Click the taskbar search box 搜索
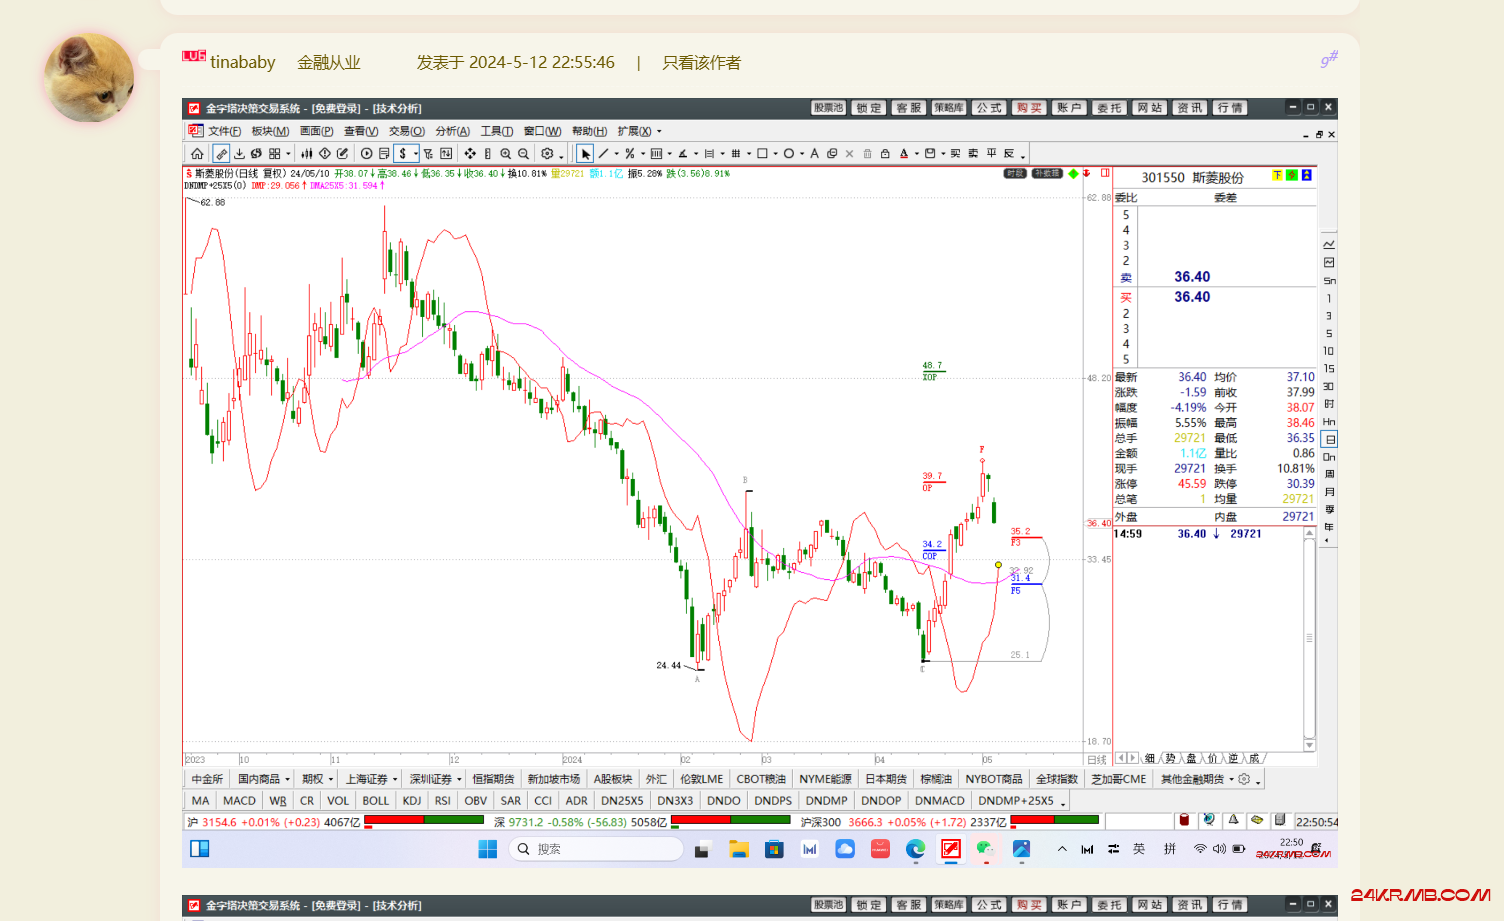Viewport: 1504px width, 921px height. [596, 849]
